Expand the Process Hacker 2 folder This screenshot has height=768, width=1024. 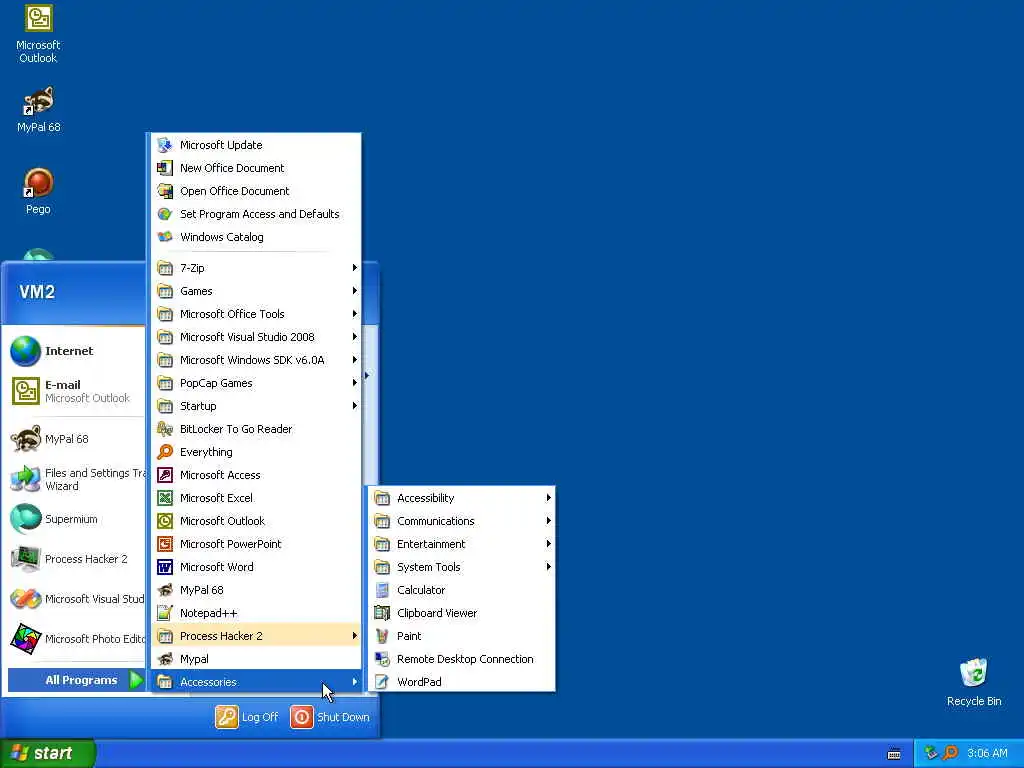pyautogui.click(x=256, y=635)
